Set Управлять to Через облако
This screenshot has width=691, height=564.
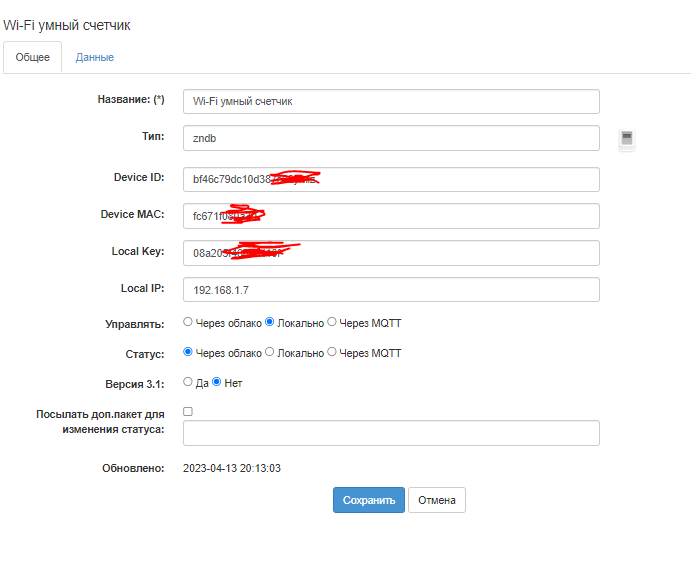pos(188,322)
